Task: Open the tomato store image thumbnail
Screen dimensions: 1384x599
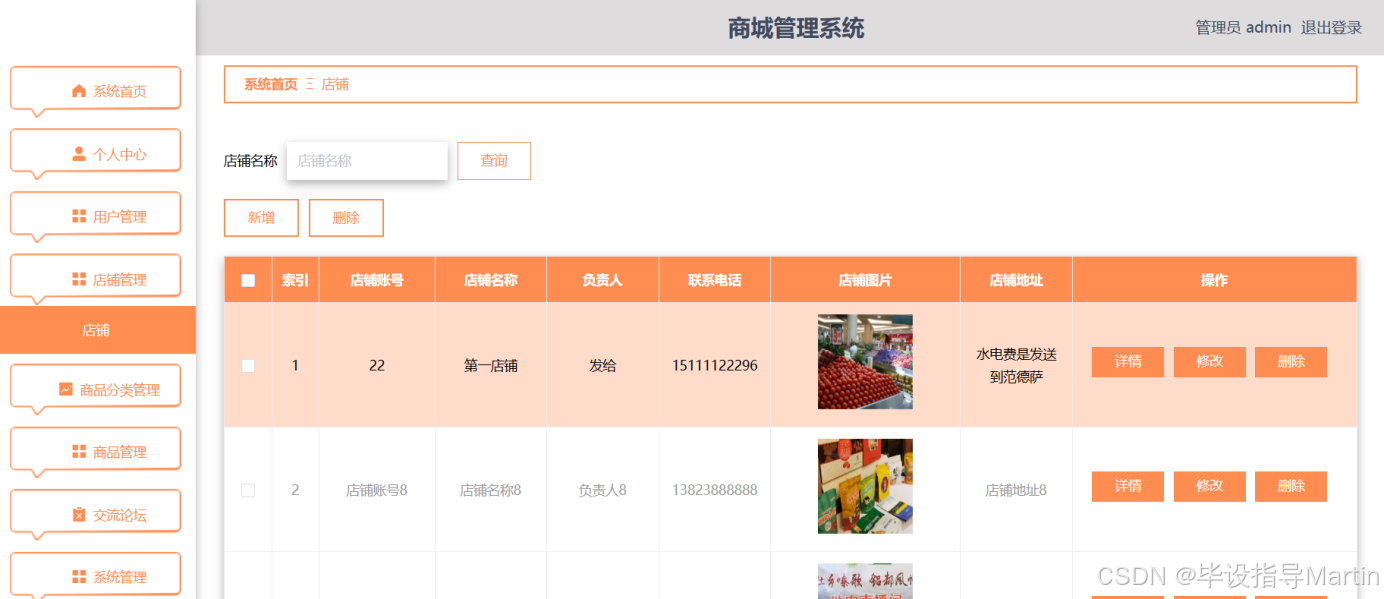Action: (x=865, y=362)
